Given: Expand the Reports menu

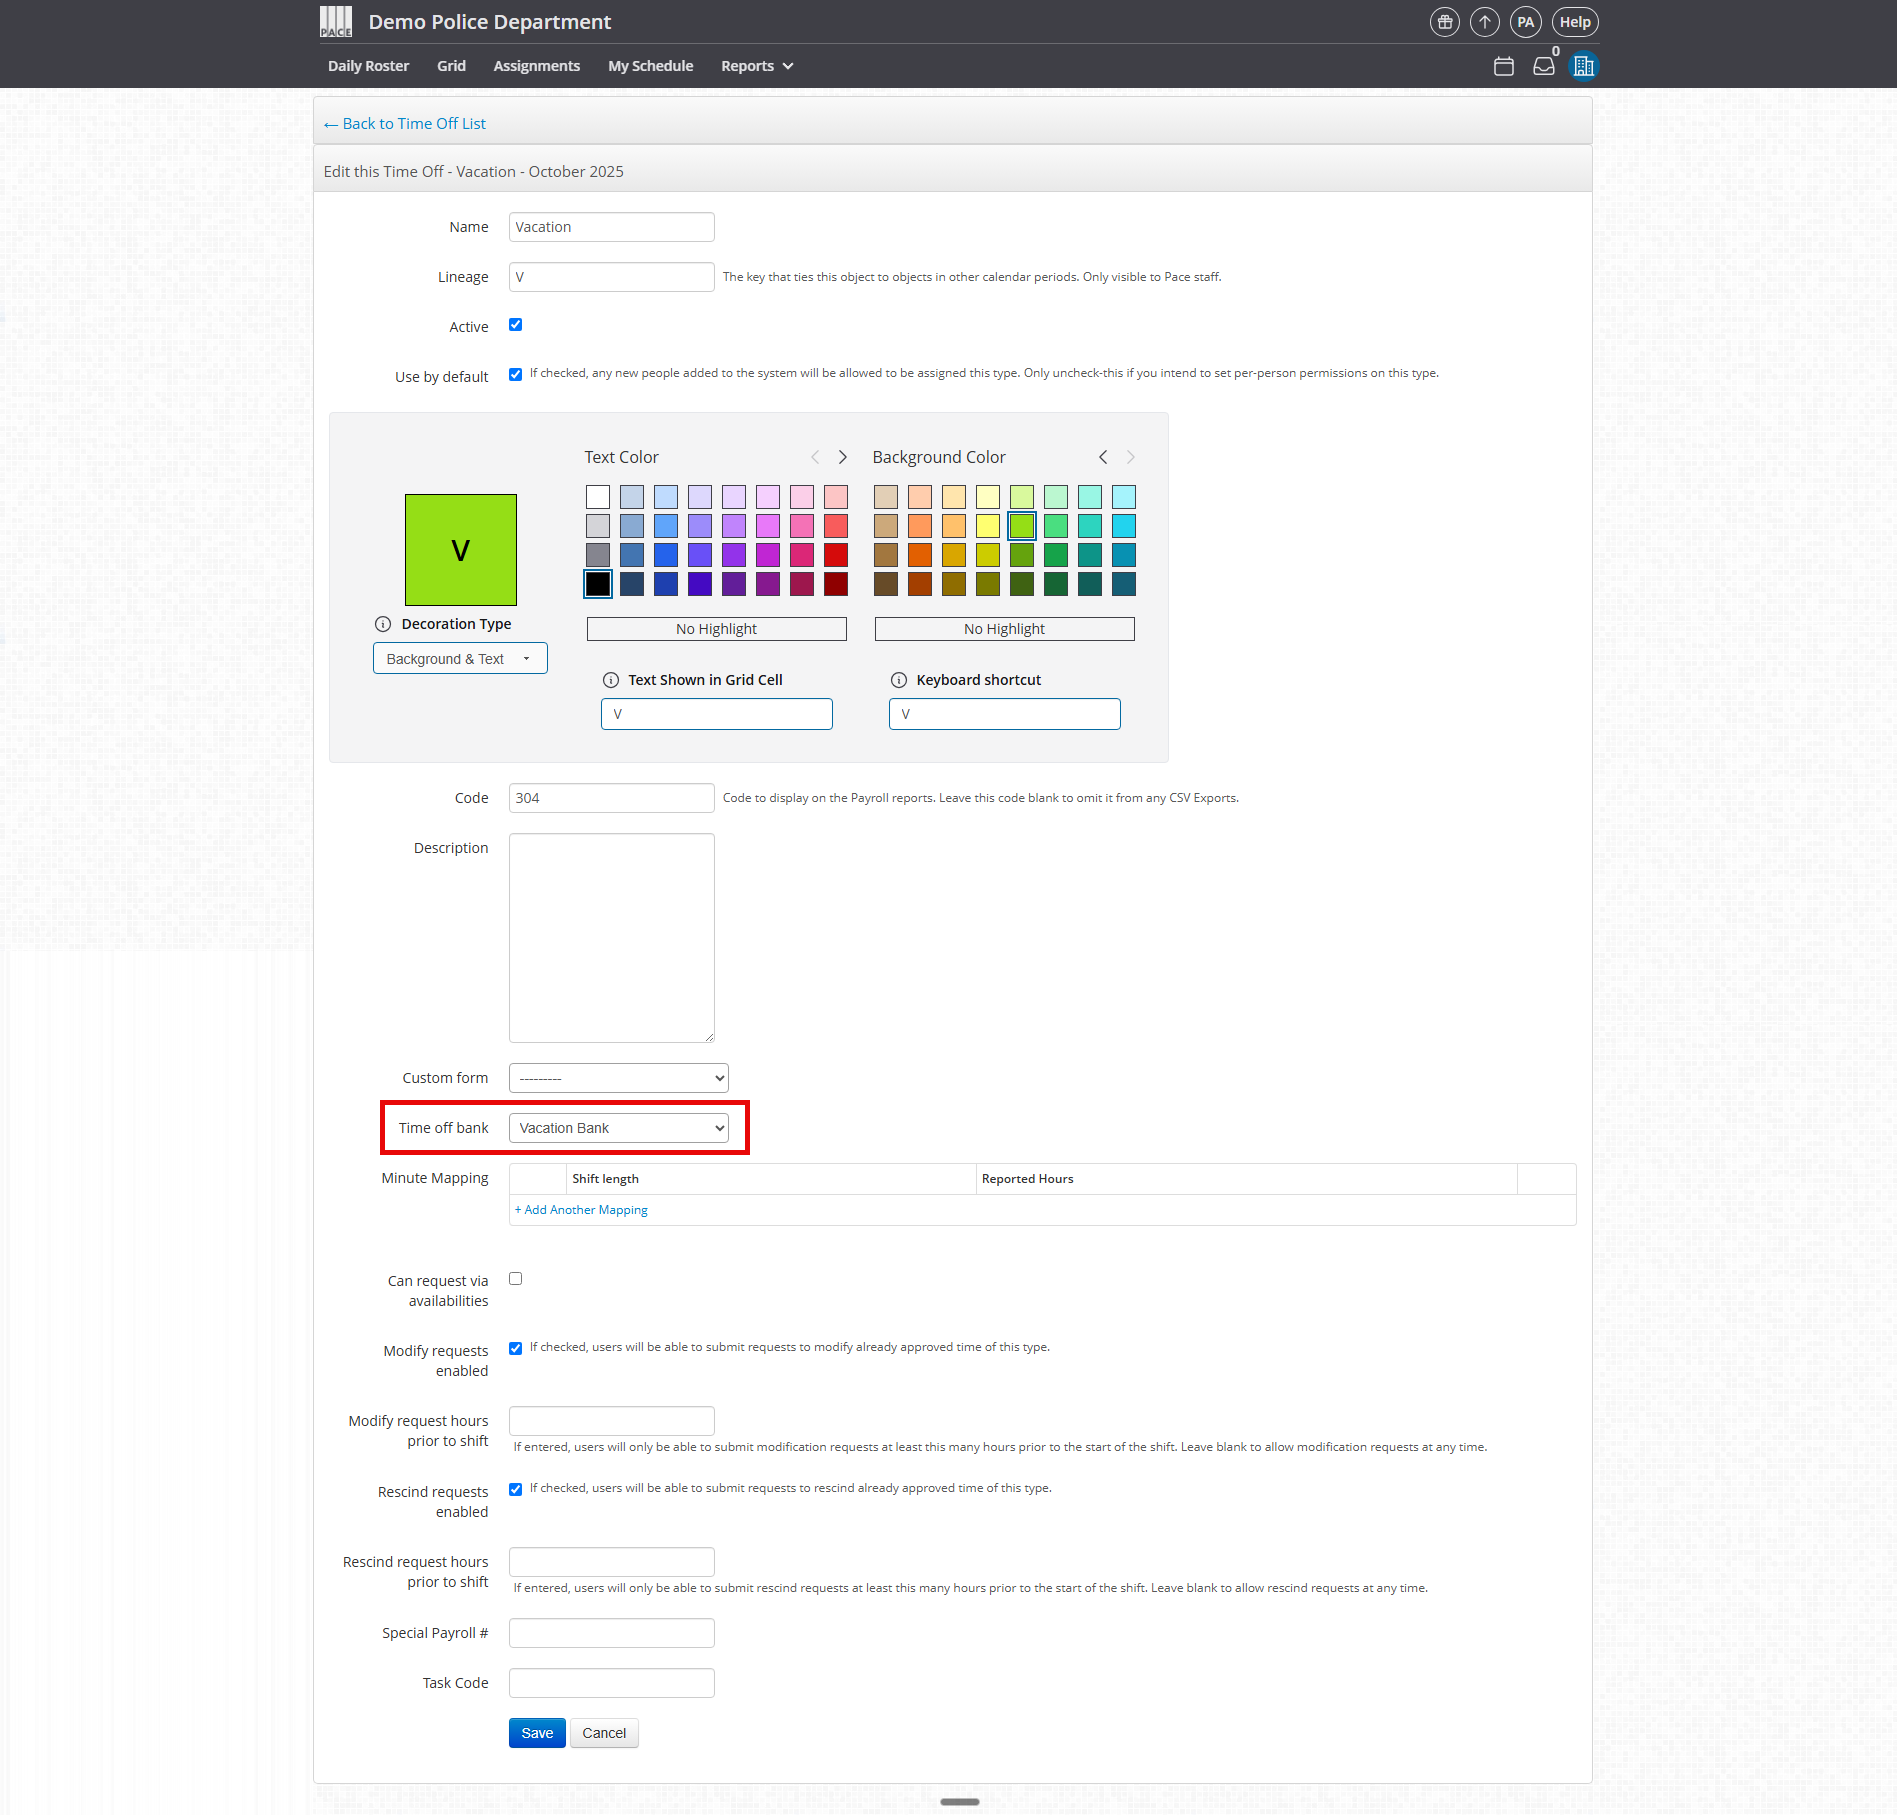Looking at the screenshot, I should click(757, 66).
